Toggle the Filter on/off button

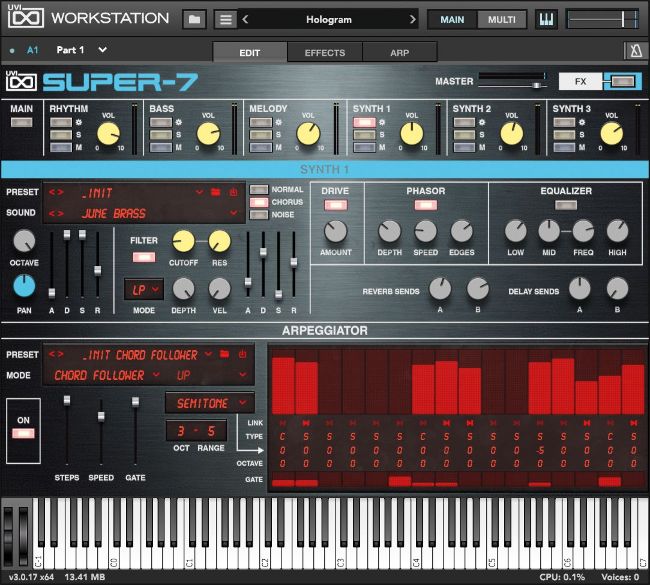click(x=144, y=257)
